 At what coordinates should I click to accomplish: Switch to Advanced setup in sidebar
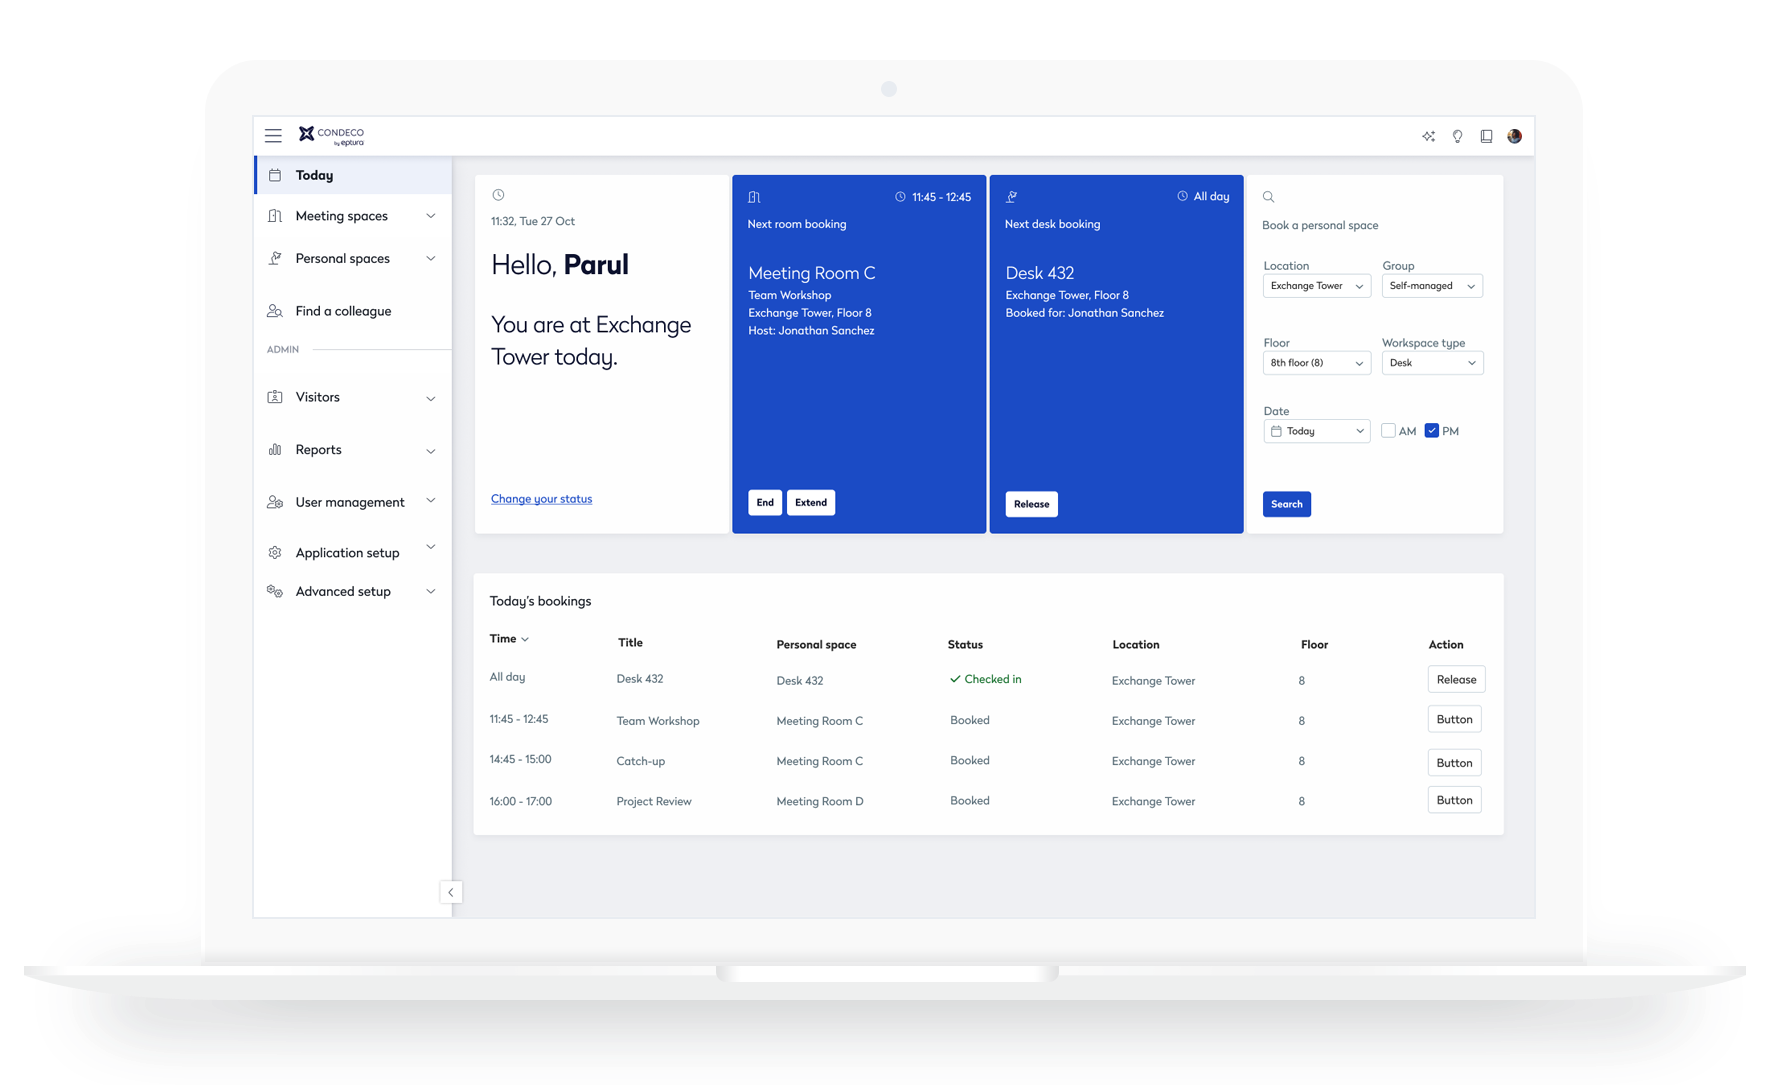(342, 591)
